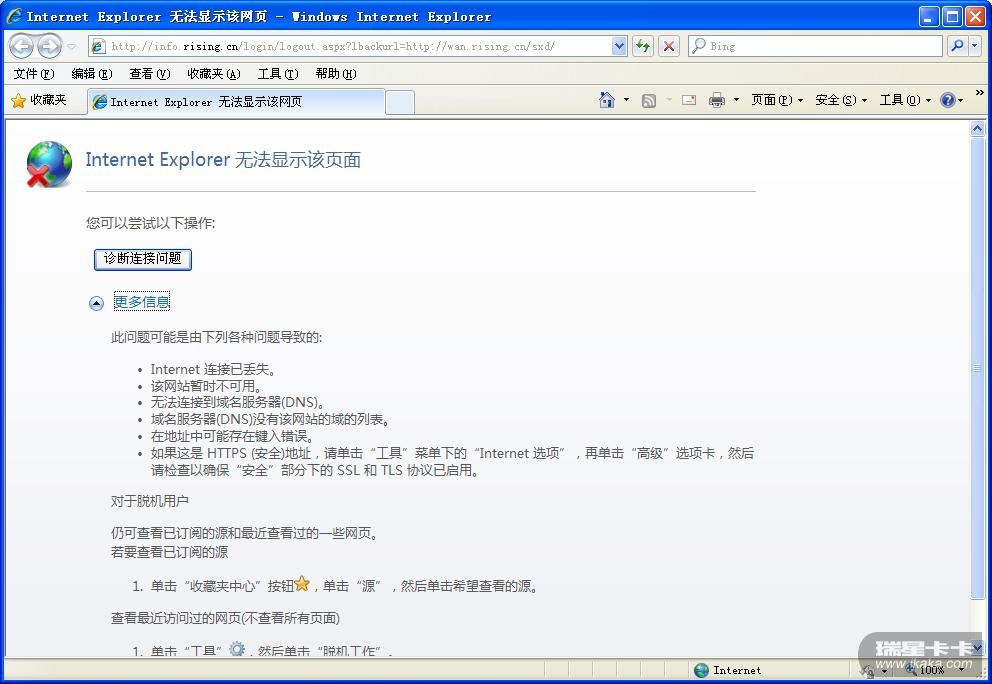Open the Print options dropdown arrow

tap(736, 100)
